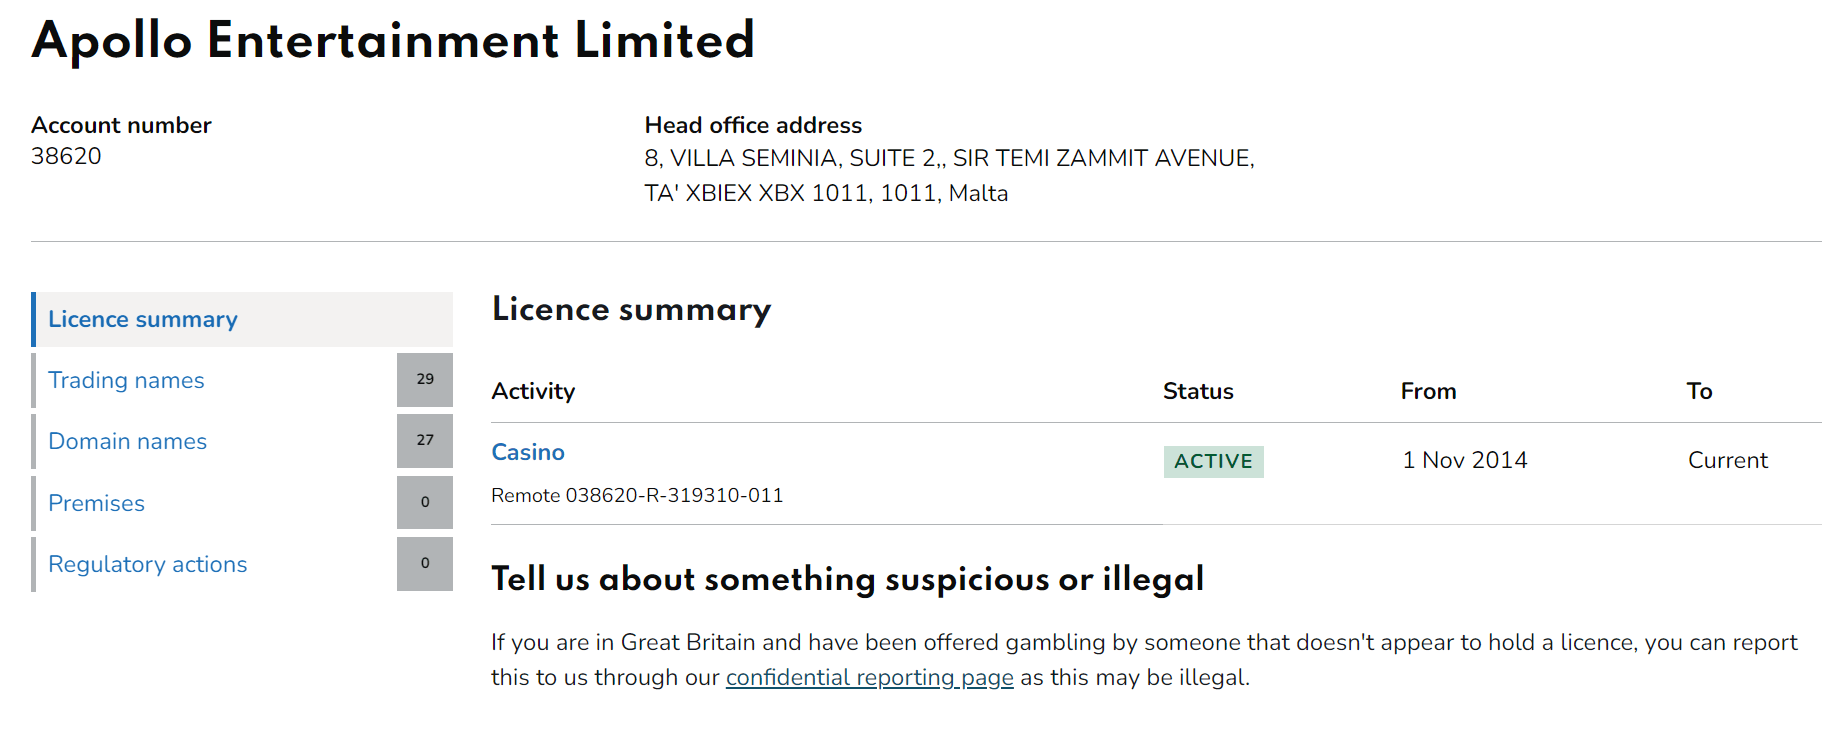Click the Apollo Entertainment Limited heading
The image size is (1822, 733).
coord(393,42)
